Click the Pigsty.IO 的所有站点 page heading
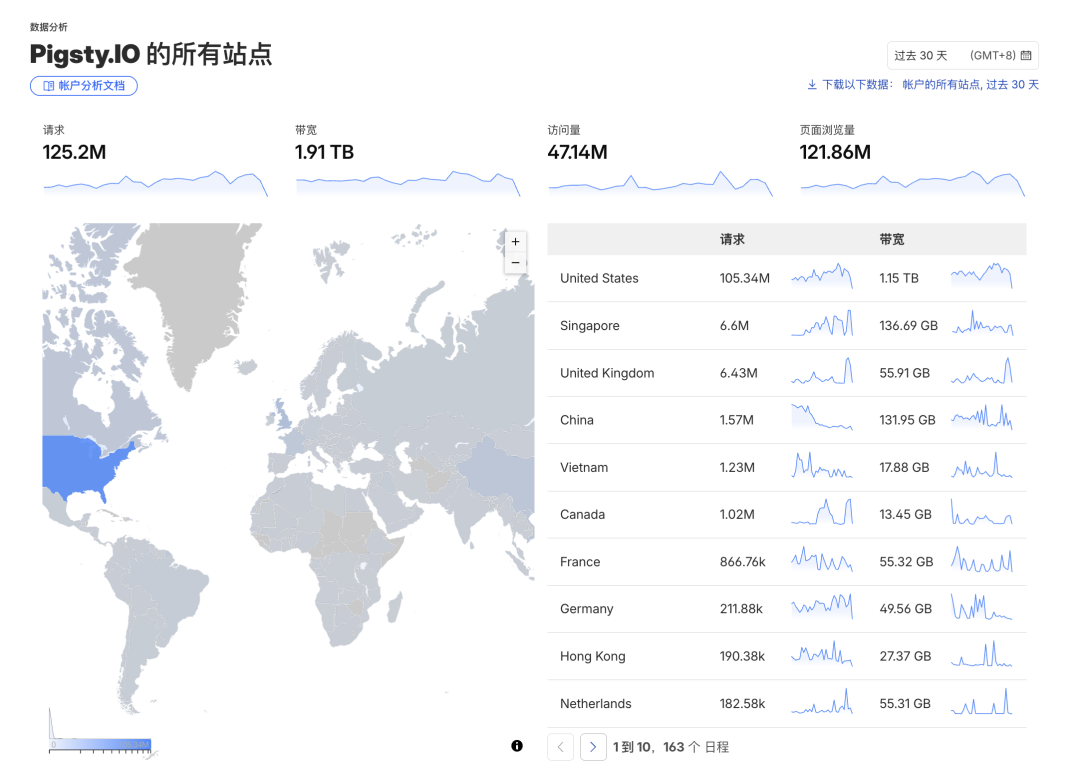The image size is (1080, 774). click(151, 54)
